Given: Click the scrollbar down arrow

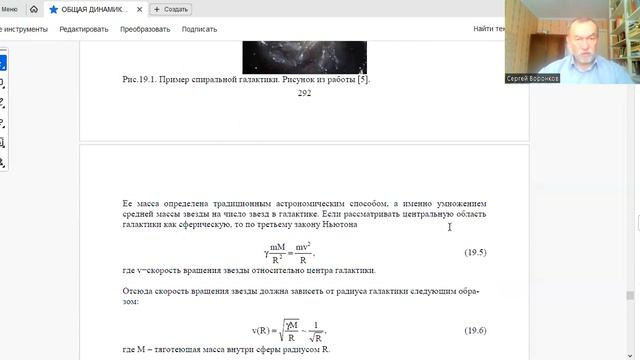Looking at the screenshot, I should (631, 356).
